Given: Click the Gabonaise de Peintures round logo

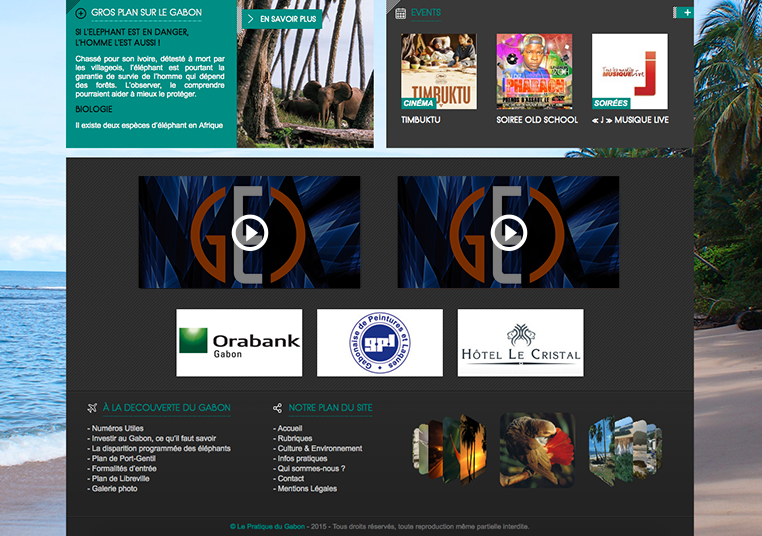Looking at the screenshot, I should (379, 343).
